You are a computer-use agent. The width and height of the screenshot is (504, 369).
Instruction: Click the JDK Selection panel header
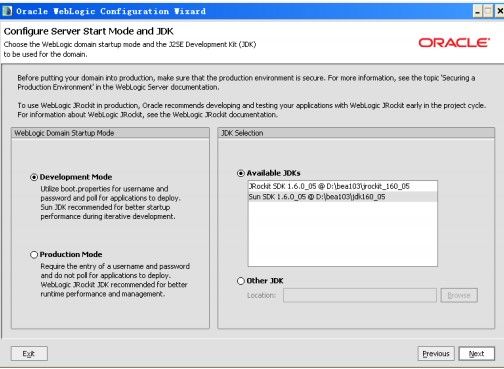[356, 133]
